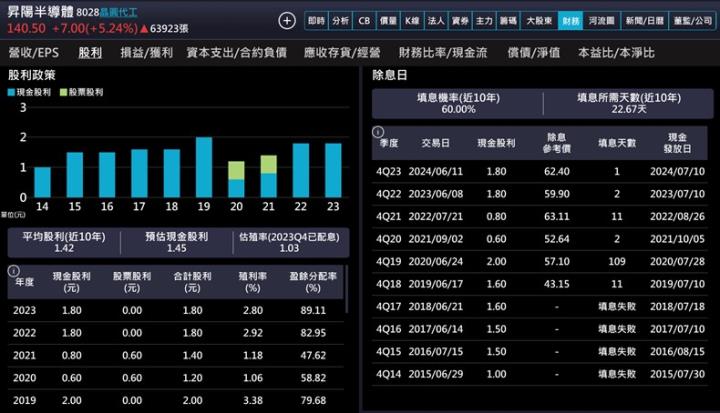
Task: Select the 資券 tab
Action: point(460,21)
